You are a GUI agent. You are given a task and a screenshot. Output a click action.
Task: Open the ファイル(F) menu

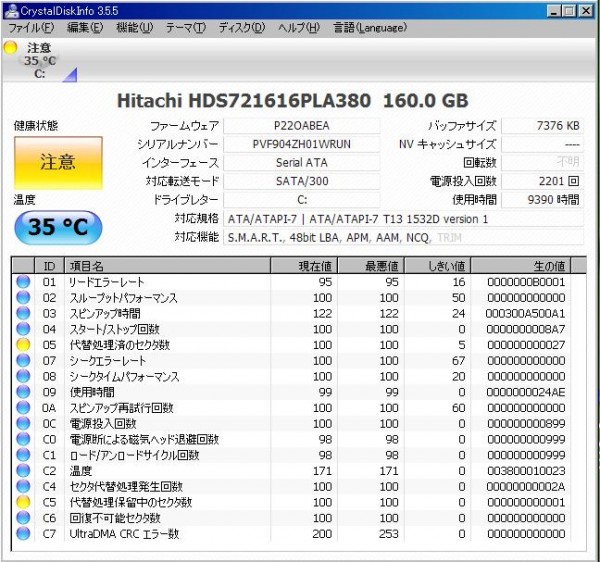click(x=31, y=28)
